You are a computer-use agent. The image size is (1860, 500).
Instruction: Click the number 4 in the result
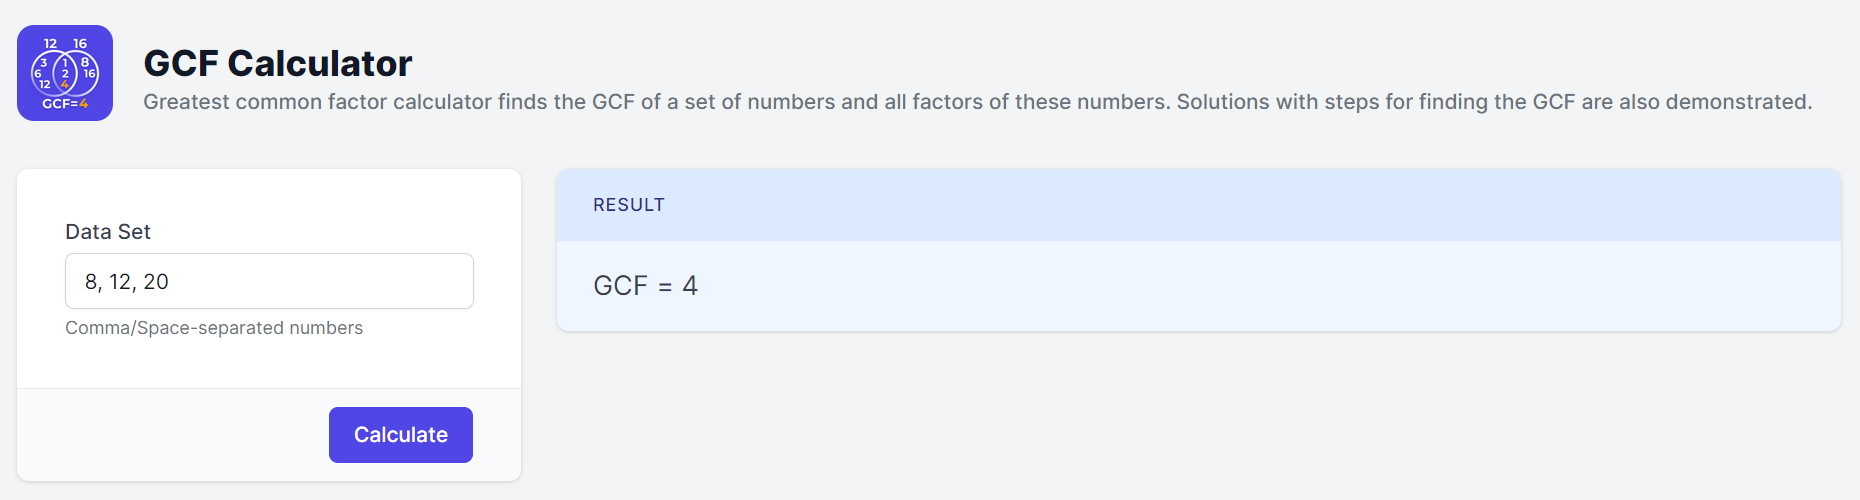pos(690,286)
